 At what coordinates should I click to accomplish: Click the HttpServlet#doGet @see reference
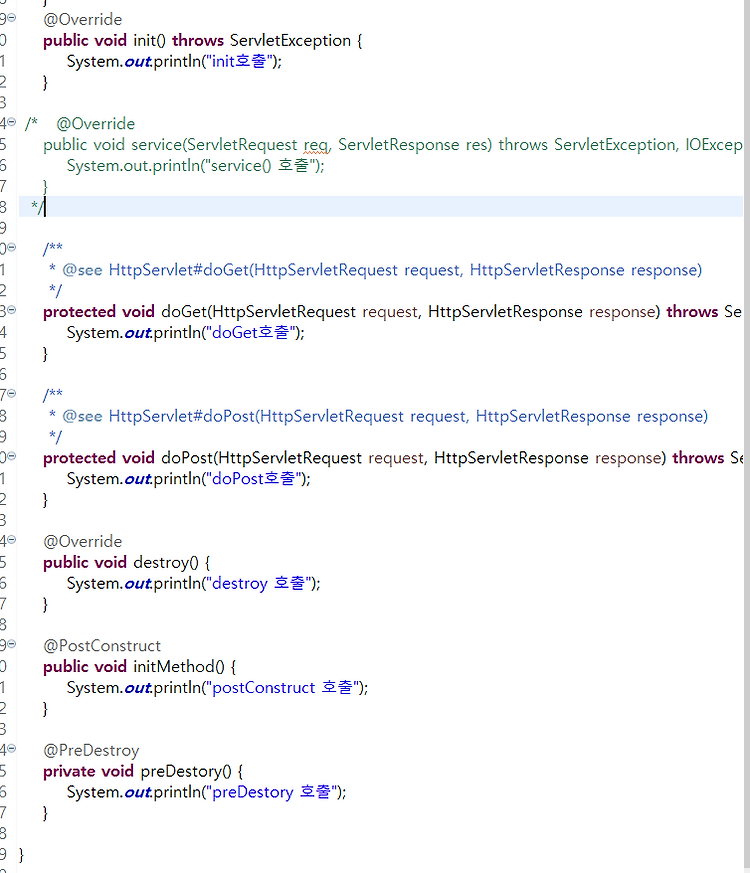(405, 270)
